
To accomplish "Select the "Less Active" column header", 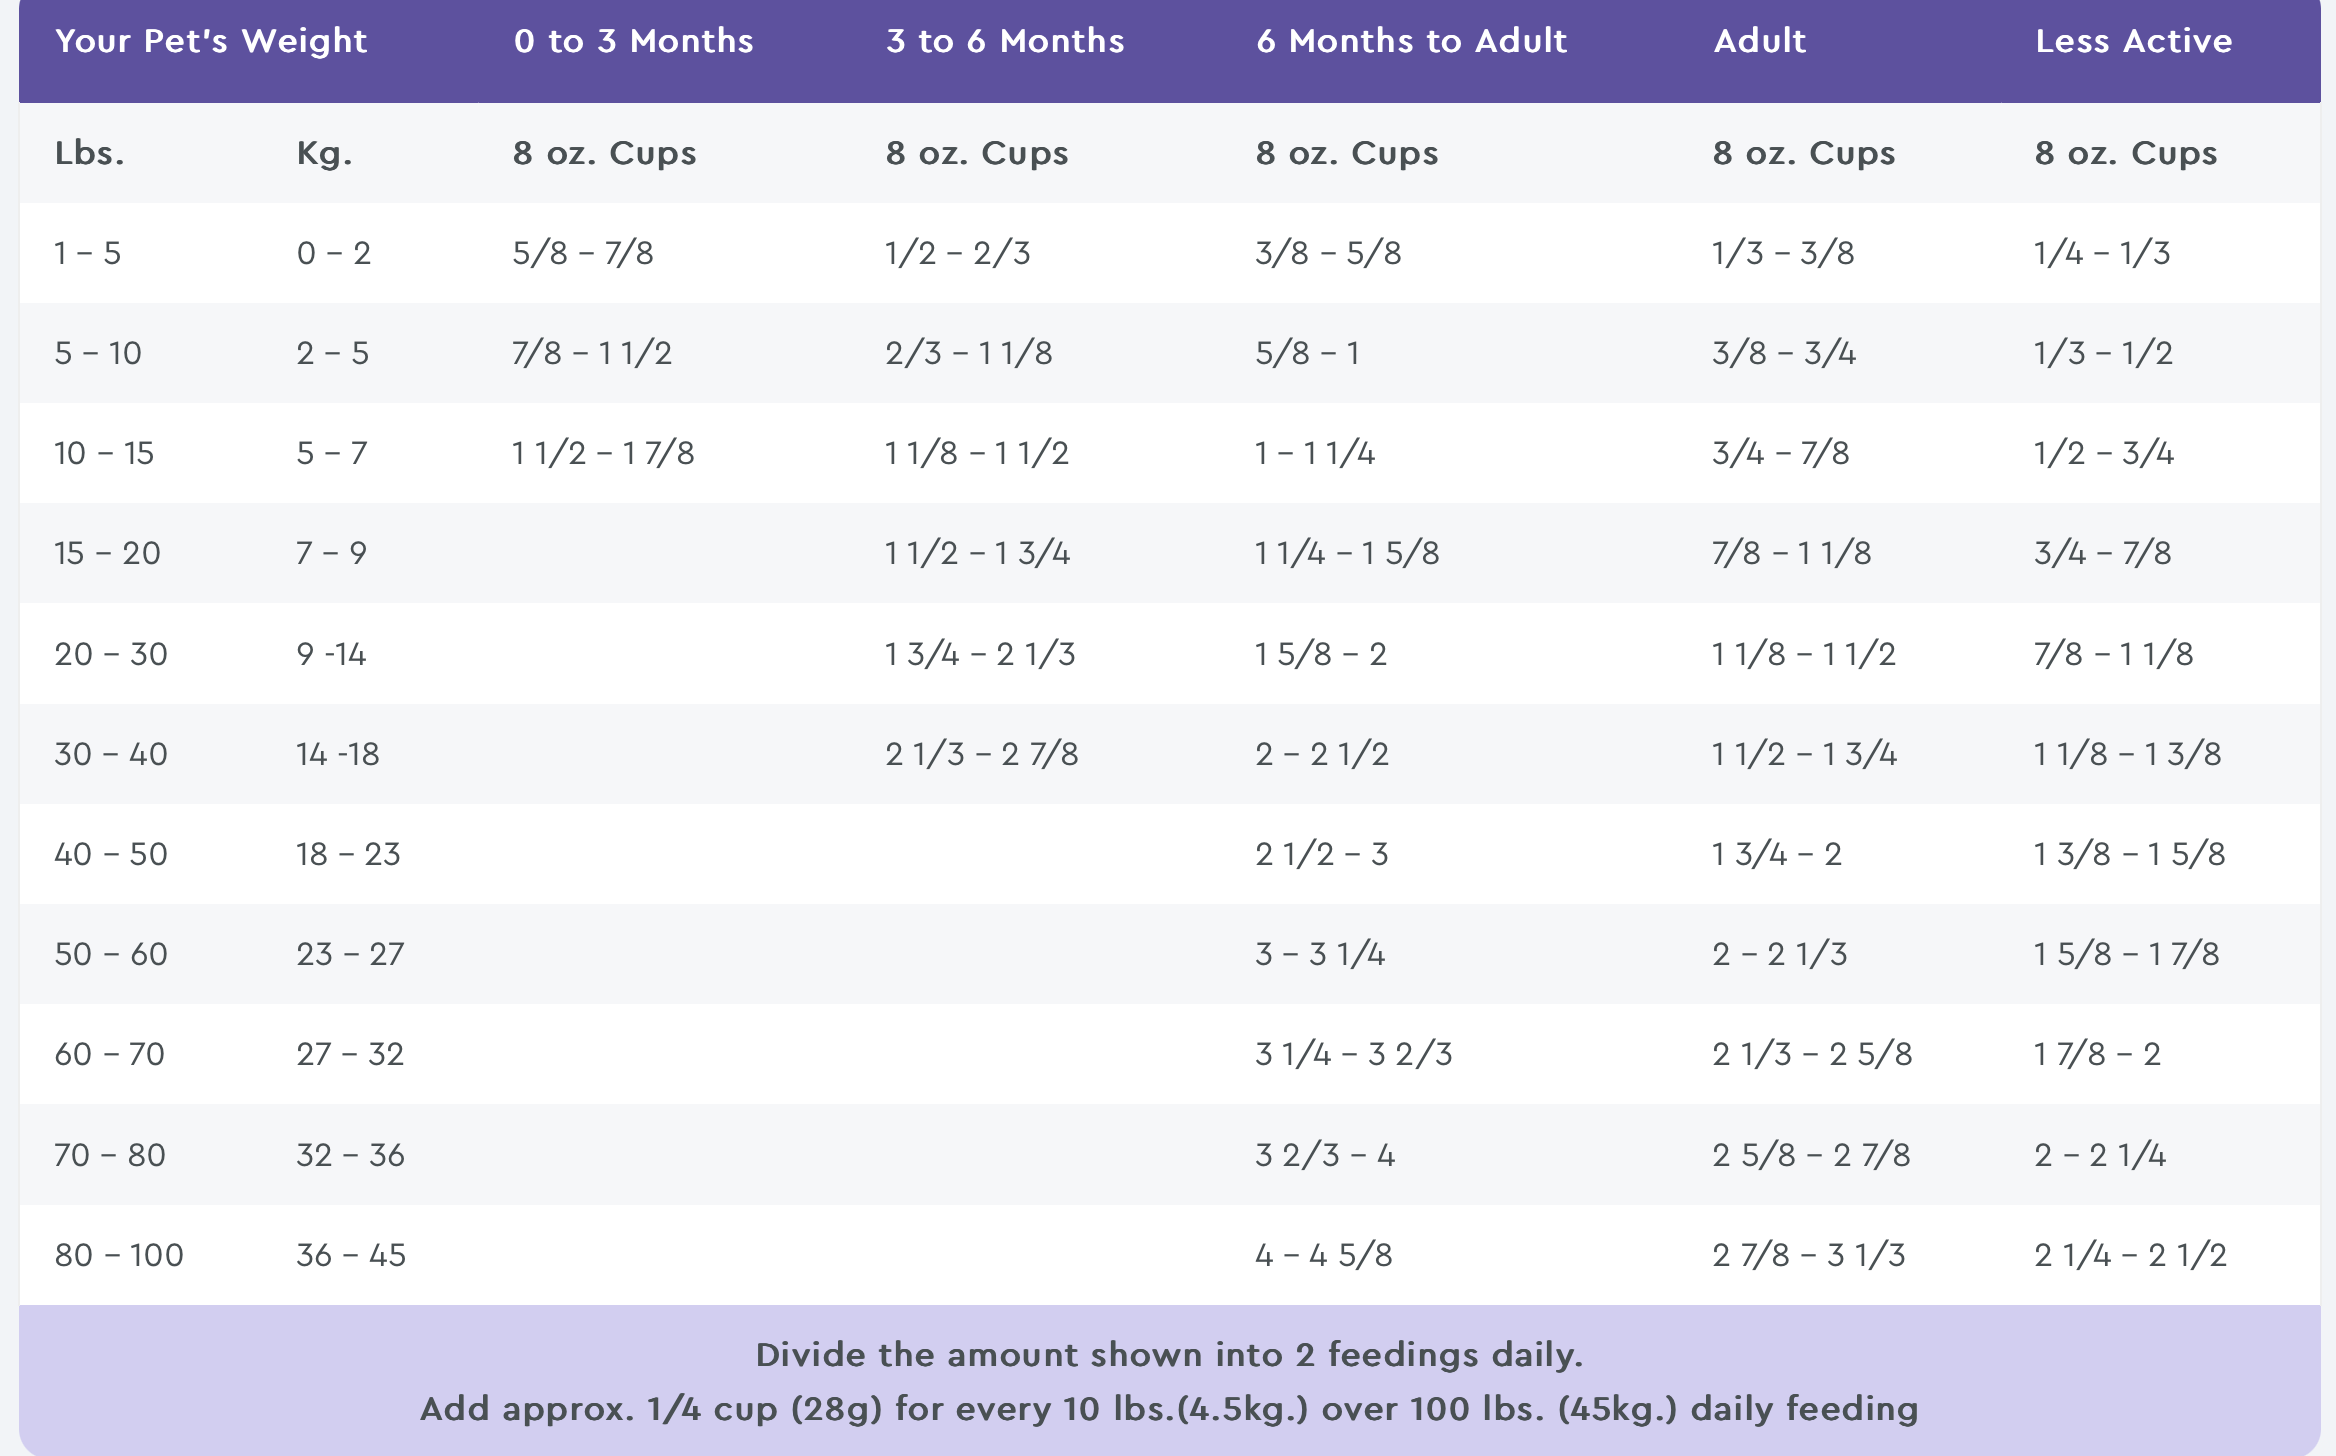I will click(2133, 41).
